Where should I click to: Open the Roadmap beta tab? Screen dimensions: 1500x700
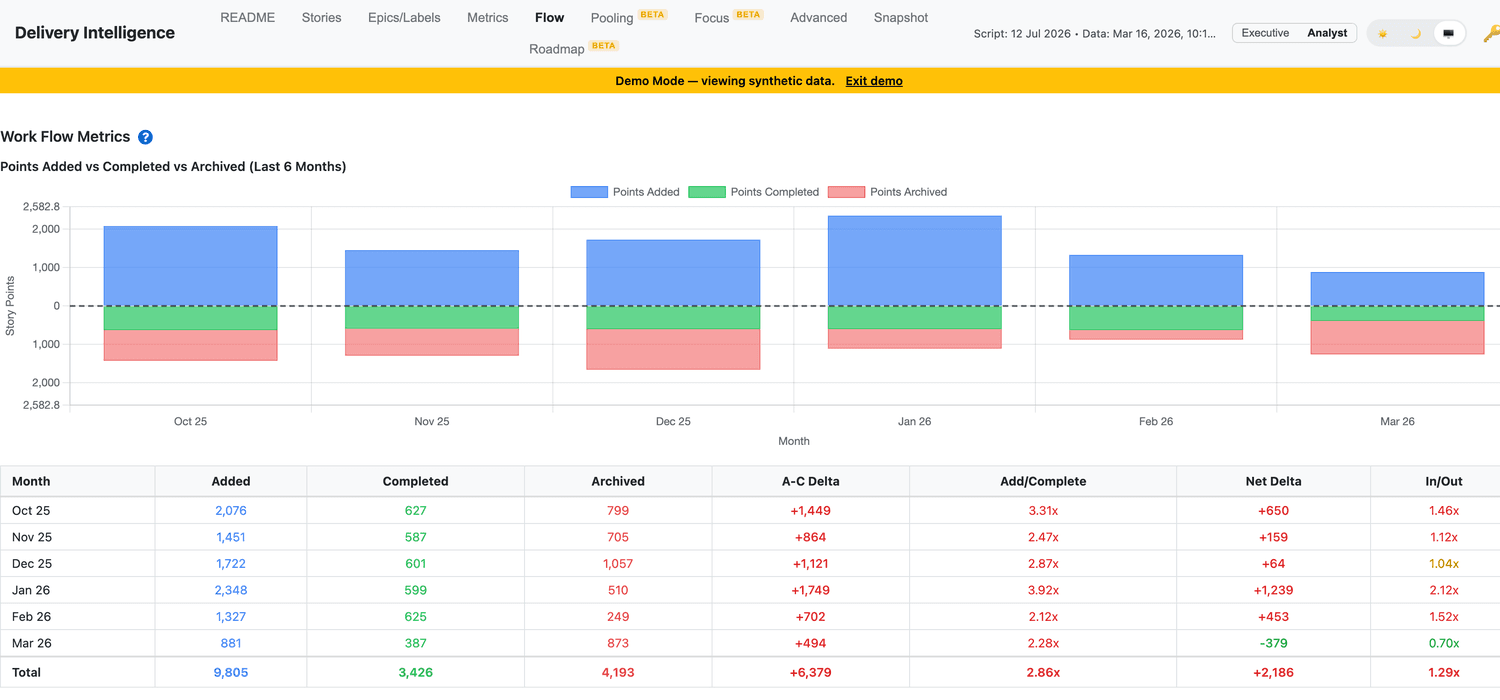pyautogui.click(x=574, y=48)
